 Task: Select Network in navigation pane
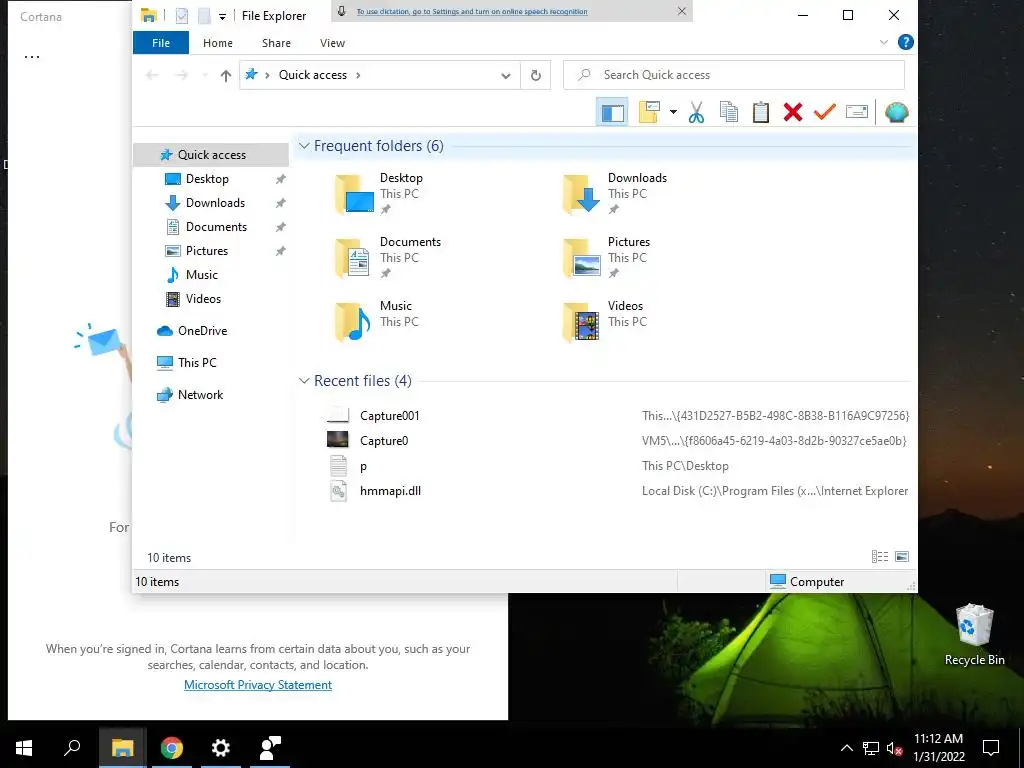pyautogui.click(x=200, y=395)
